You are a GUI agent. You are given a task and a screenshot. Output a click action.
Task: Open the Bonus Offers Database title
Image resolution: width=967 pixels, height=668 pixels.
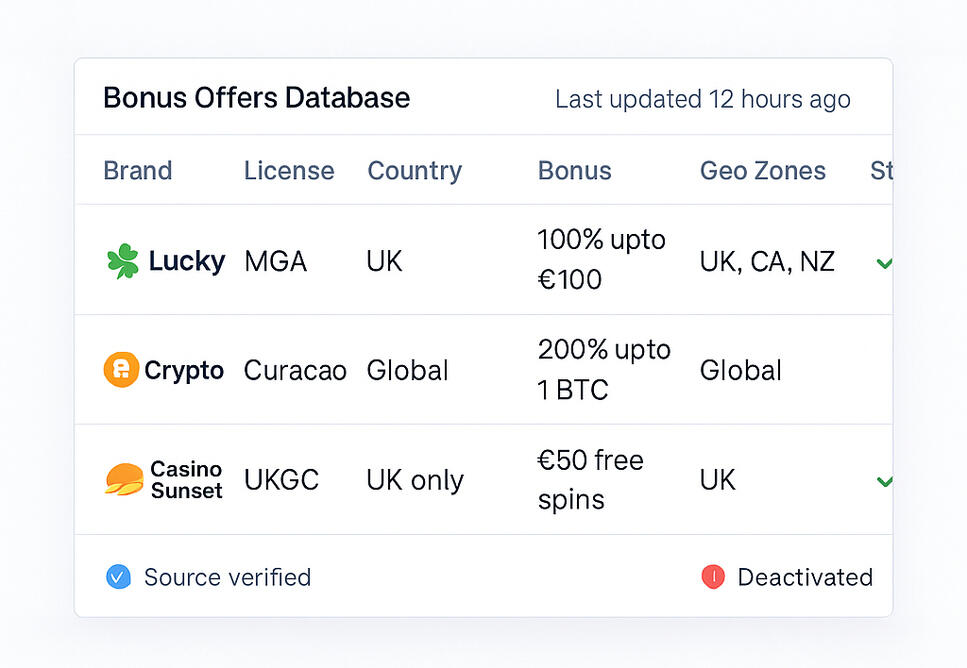pos(256,98)
